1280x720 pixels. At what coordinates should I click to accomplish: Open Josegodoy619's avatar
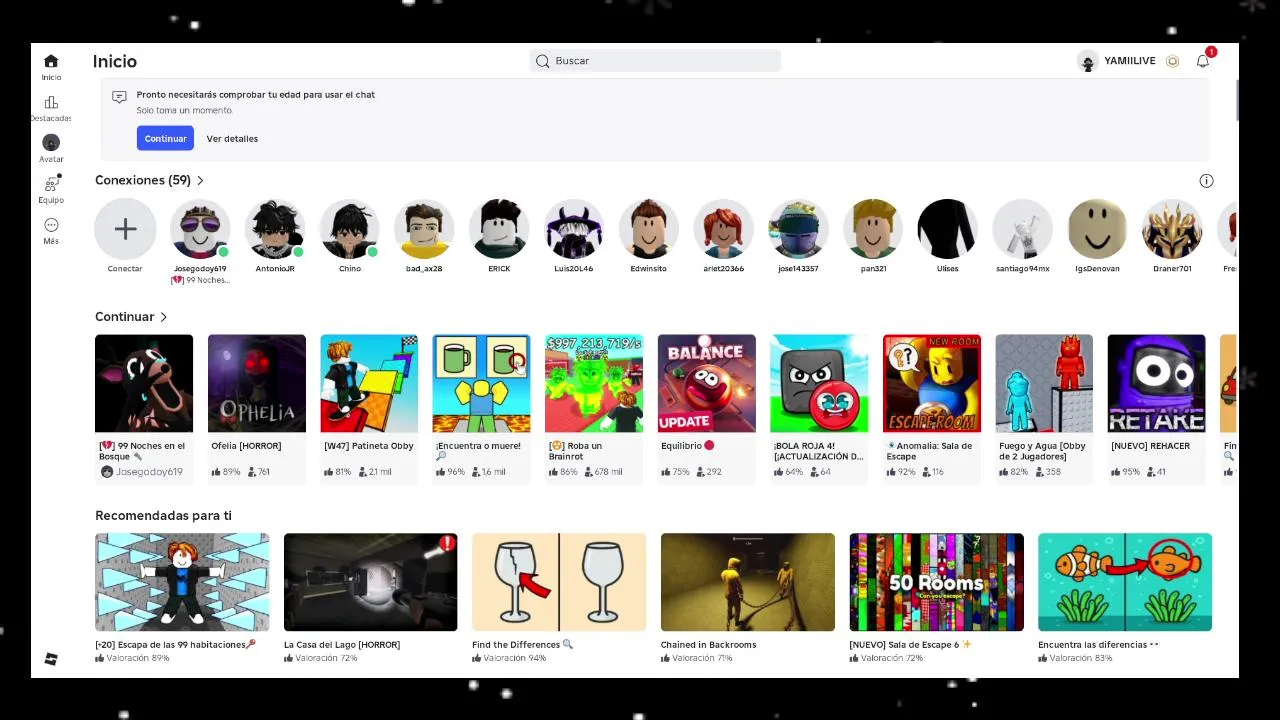200,229
